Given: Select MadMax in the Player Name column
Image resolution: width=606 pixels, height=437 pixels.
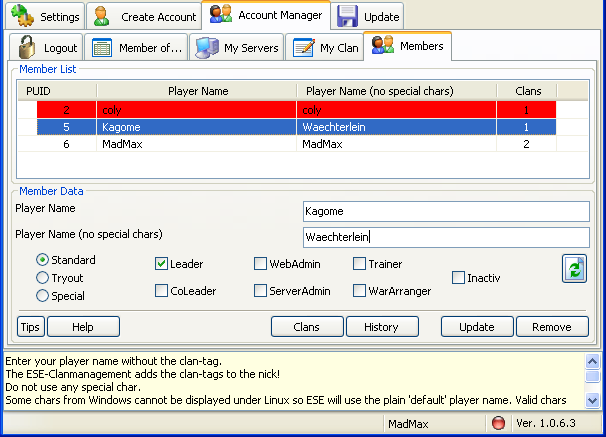Looking at the screenshot, I should pyautogui.click(x=197, y=144).
